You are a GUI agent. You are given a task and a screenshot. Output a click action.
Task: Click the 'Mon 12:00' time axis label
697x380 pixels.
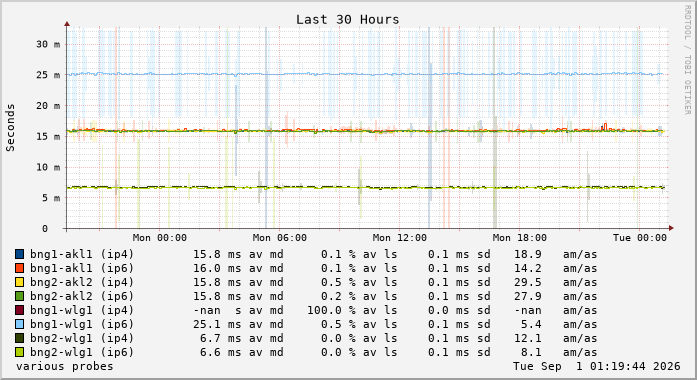(x=400, y=238)
